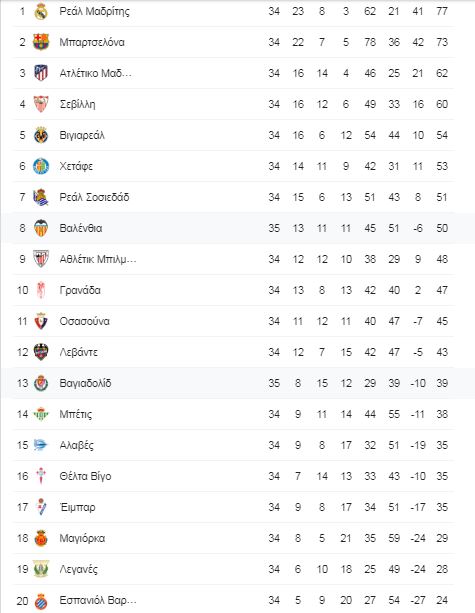Click the Athletic Bilbao striped badge
Viewport: 475px width, 613px height.
41,259
